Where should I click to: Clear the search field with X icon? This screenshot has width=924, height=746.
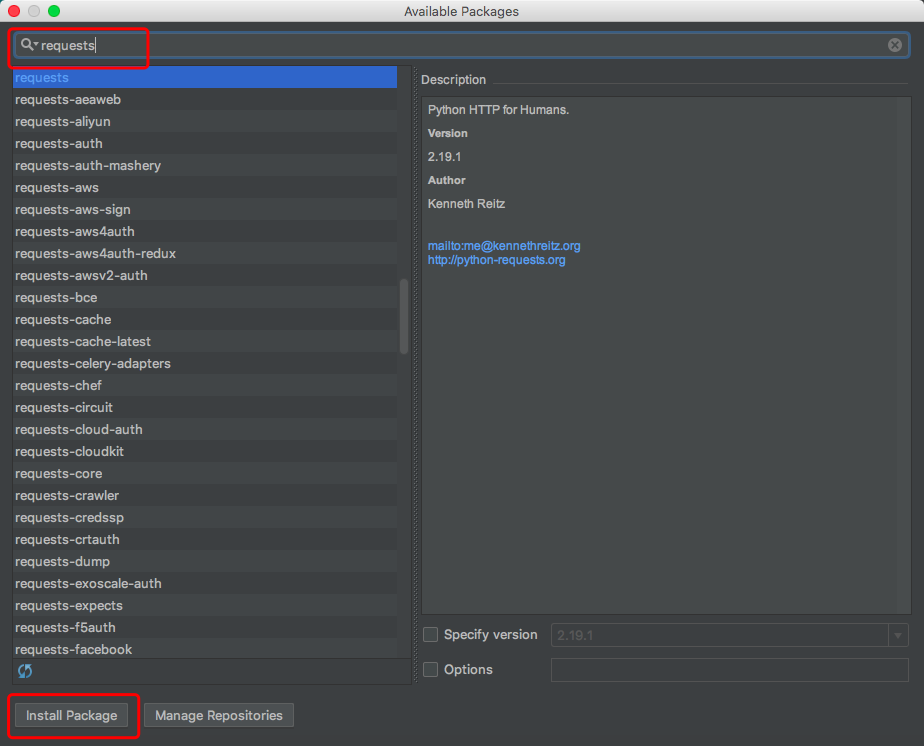pyautogui.click(x=895, y=45)
